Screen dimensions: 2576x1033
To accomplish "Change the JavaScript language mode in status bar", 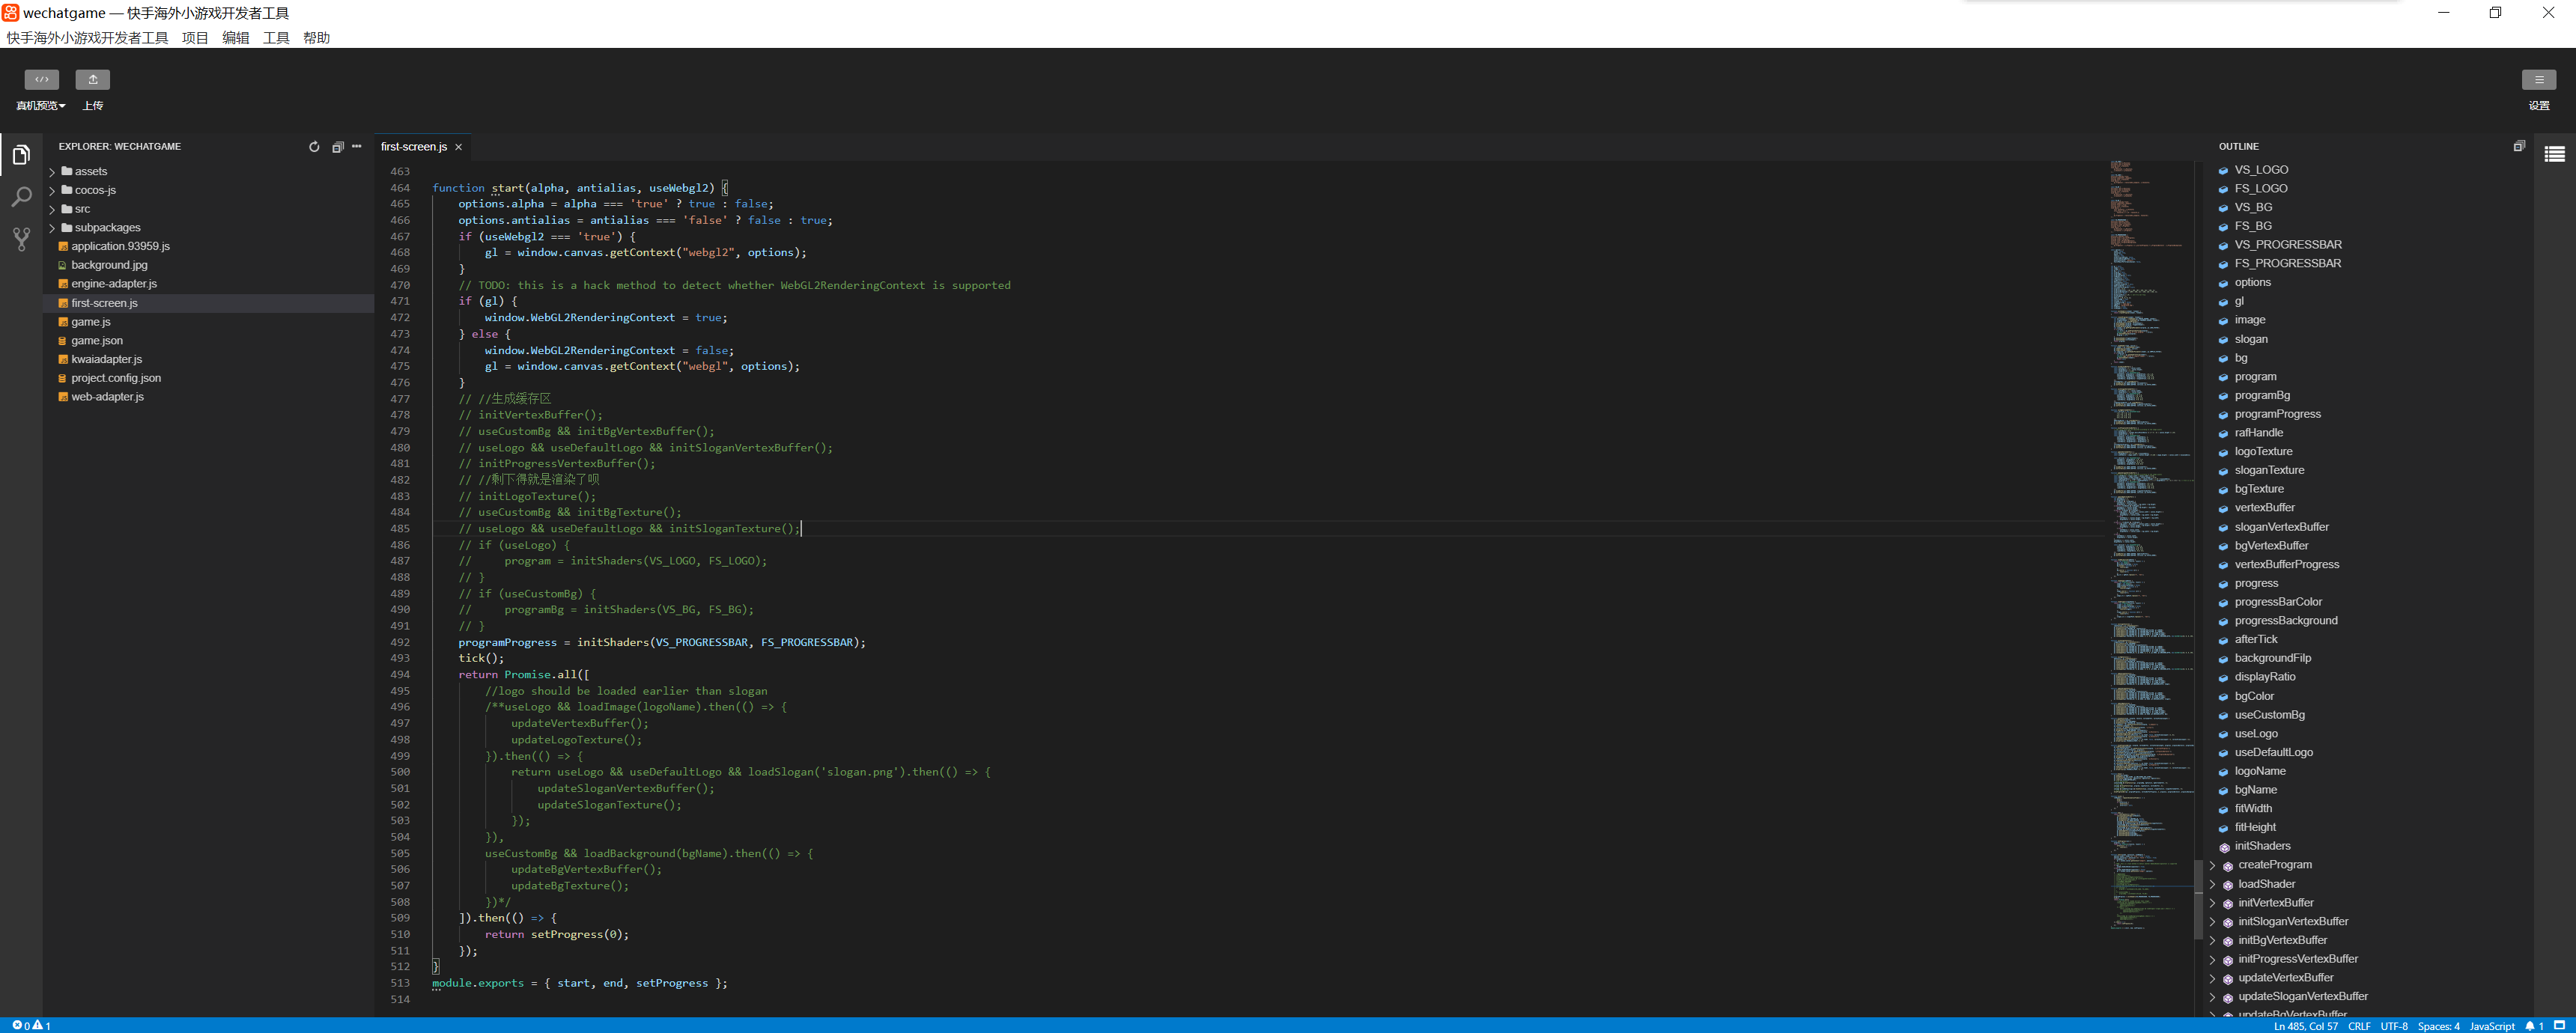I will click(x=2491, y=1026).
